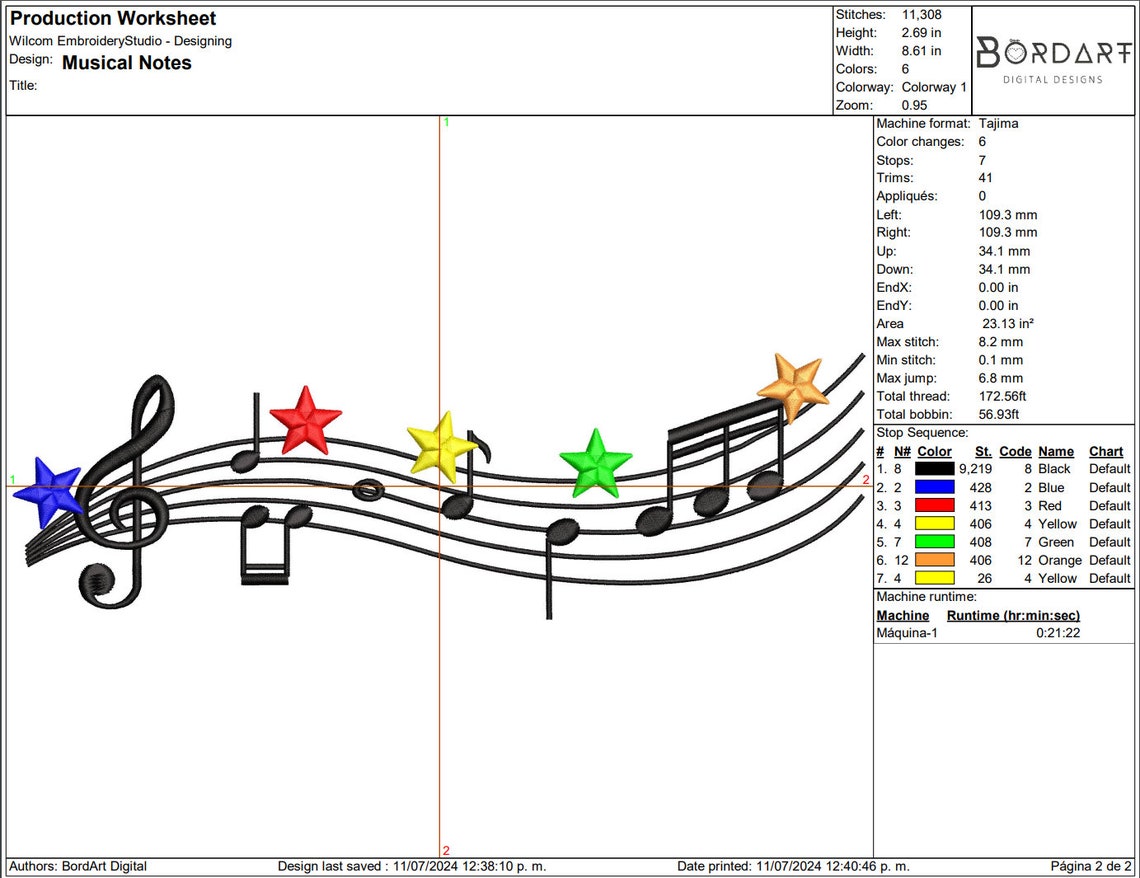
Task: Select the Blue color swatch in stop sequence
Action: tap(934, 487)
